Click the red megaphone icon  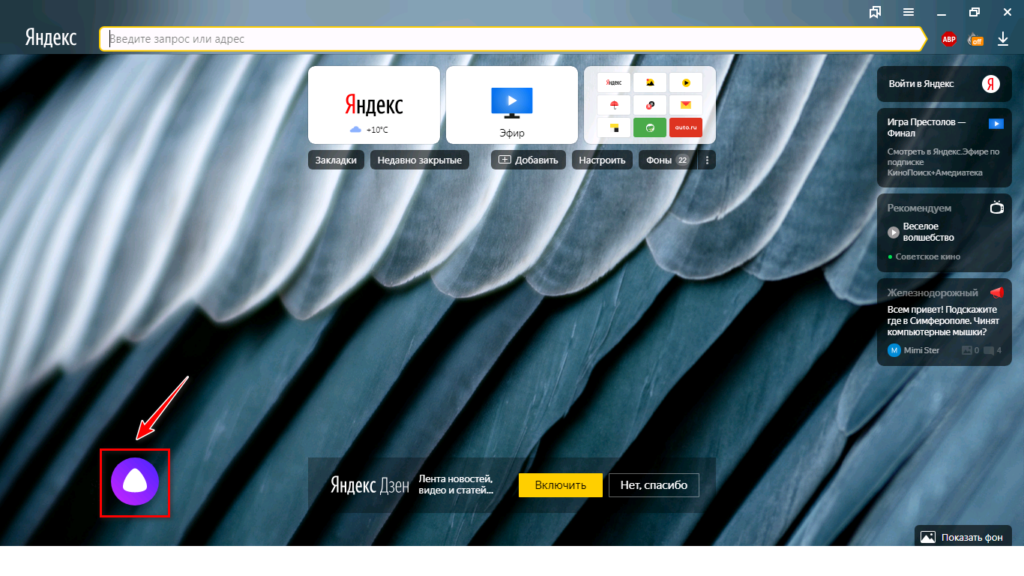click(x=997, y=292)
